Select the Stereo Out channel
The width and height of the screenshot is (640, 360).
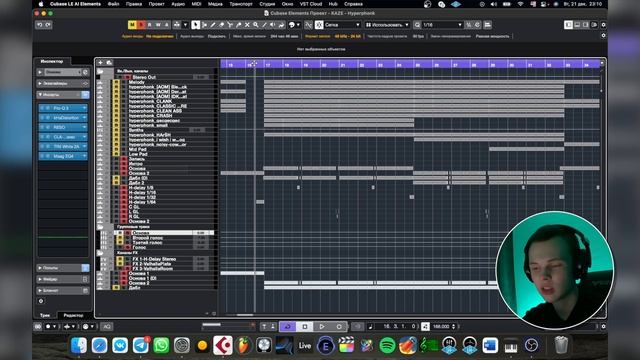[144, 77]
